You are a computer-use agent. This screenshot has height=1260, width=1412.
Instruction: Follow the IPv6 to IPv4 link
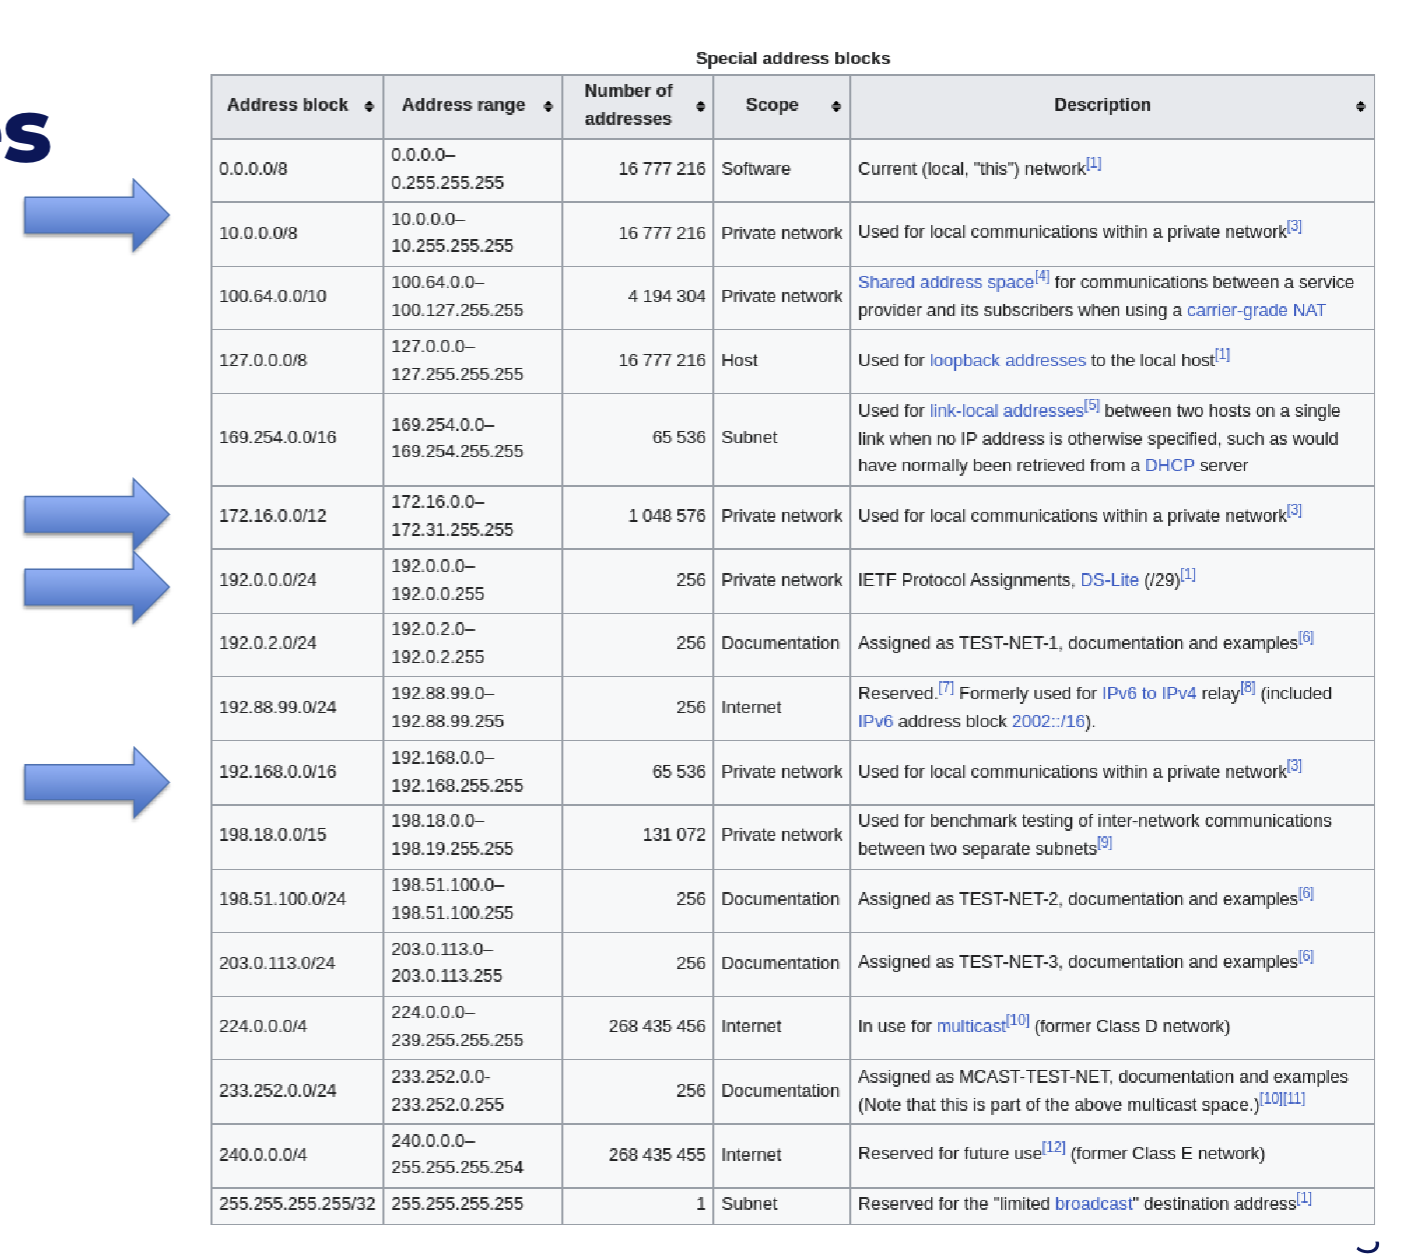coord(1148,693)
